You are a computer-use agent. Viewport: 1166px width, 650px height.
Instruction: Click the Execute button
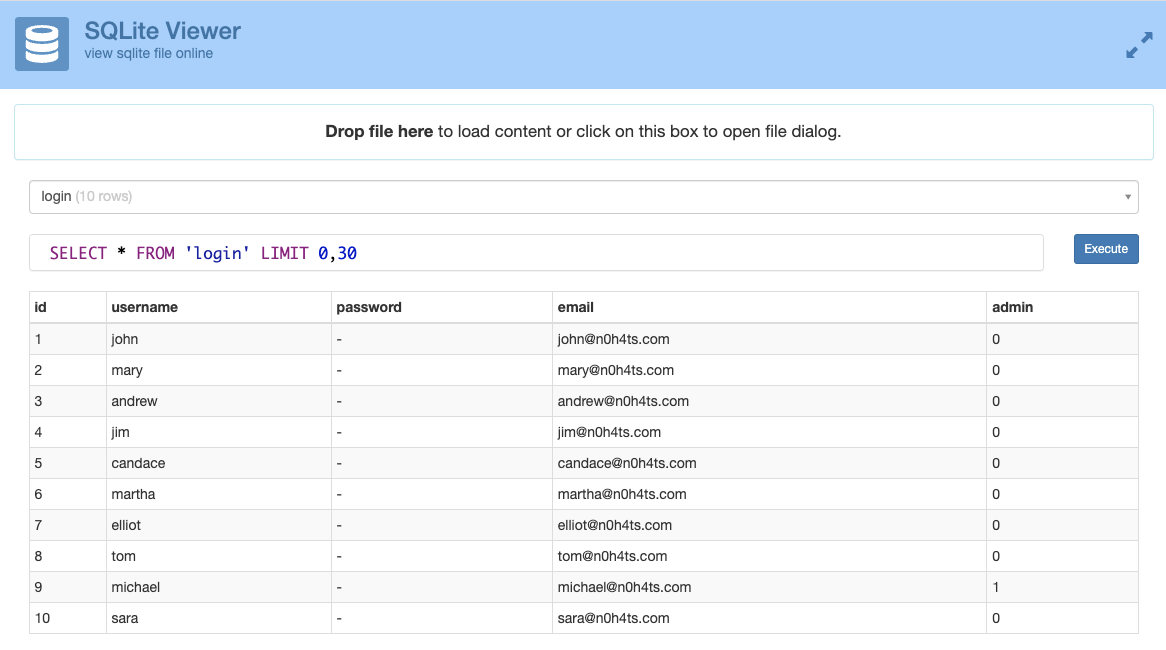(1106, 249)
